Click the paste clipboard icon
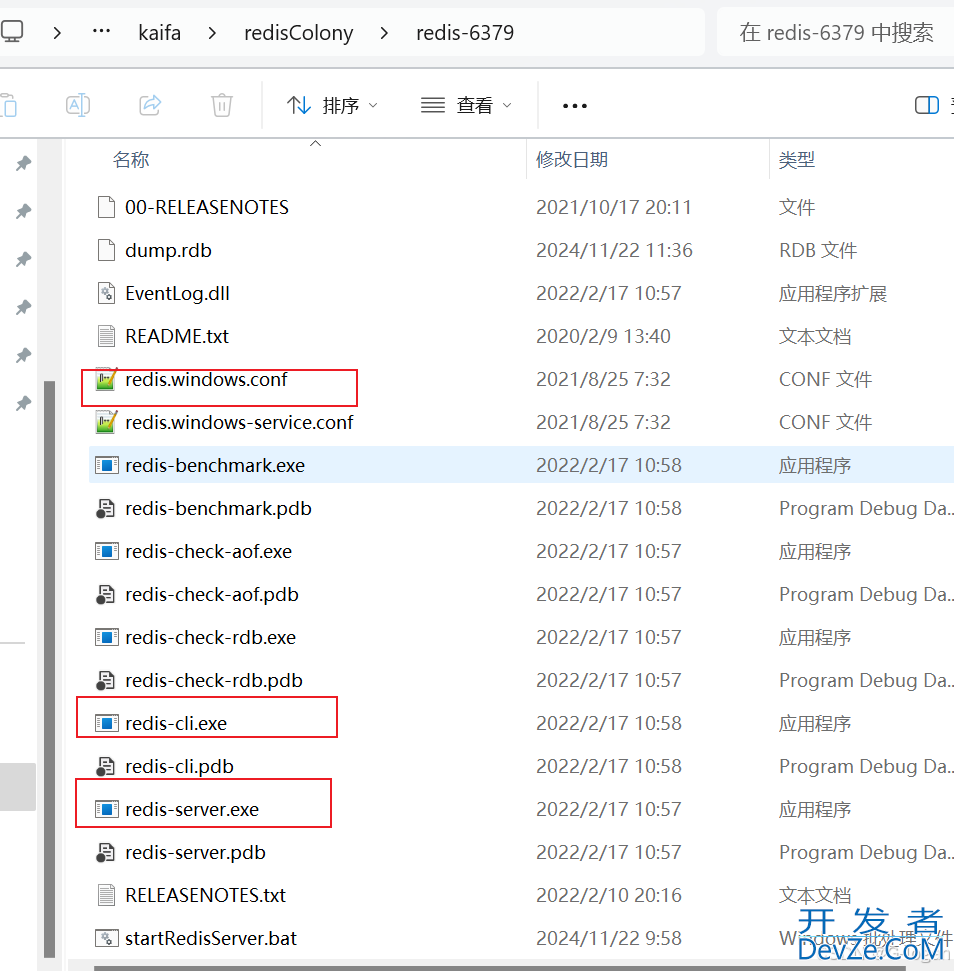The image size is (954, 971). (x=9, y=105)
